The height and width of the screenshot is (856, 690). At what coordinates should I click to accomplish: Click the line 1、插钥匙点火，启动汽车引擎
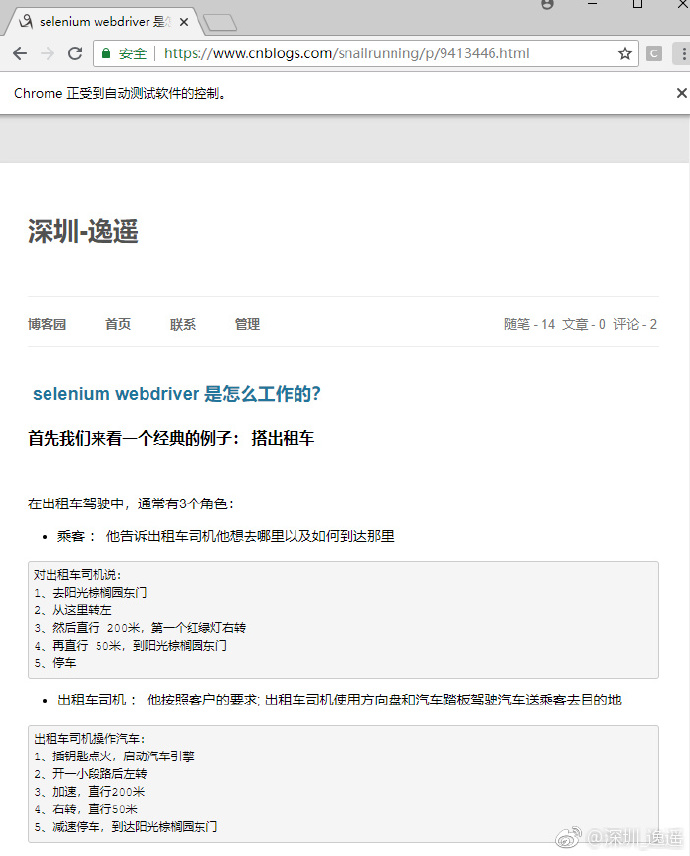[114, 756]
